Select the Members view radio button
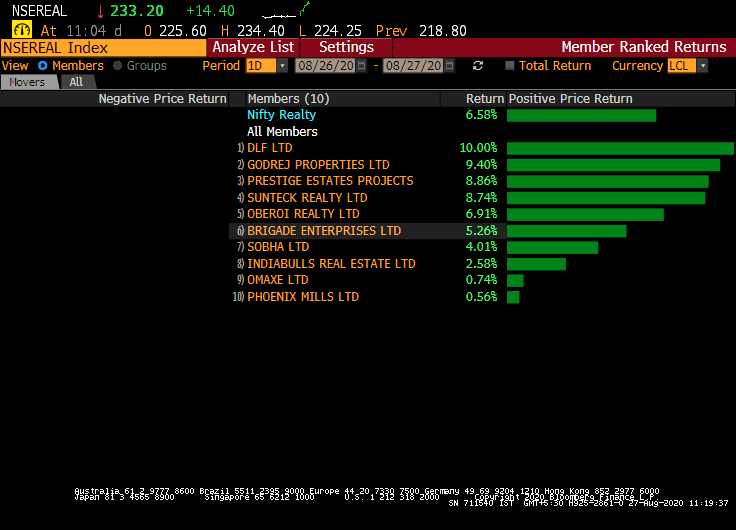The image size is (736, 530). click(x=42, y=66)
